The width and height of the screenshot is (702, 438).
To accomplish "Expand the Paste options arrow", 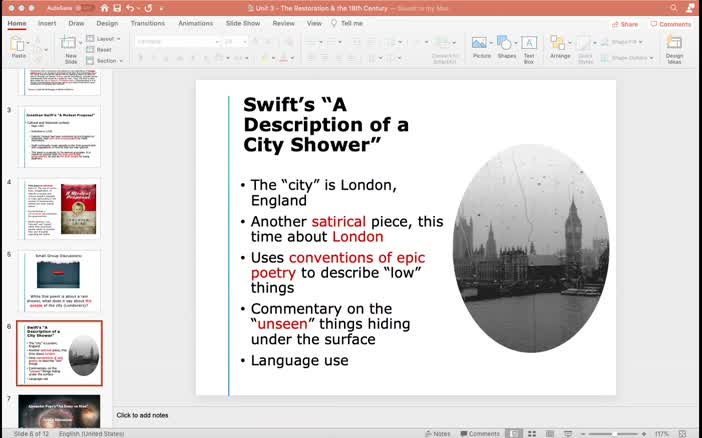I will (28, 43).
